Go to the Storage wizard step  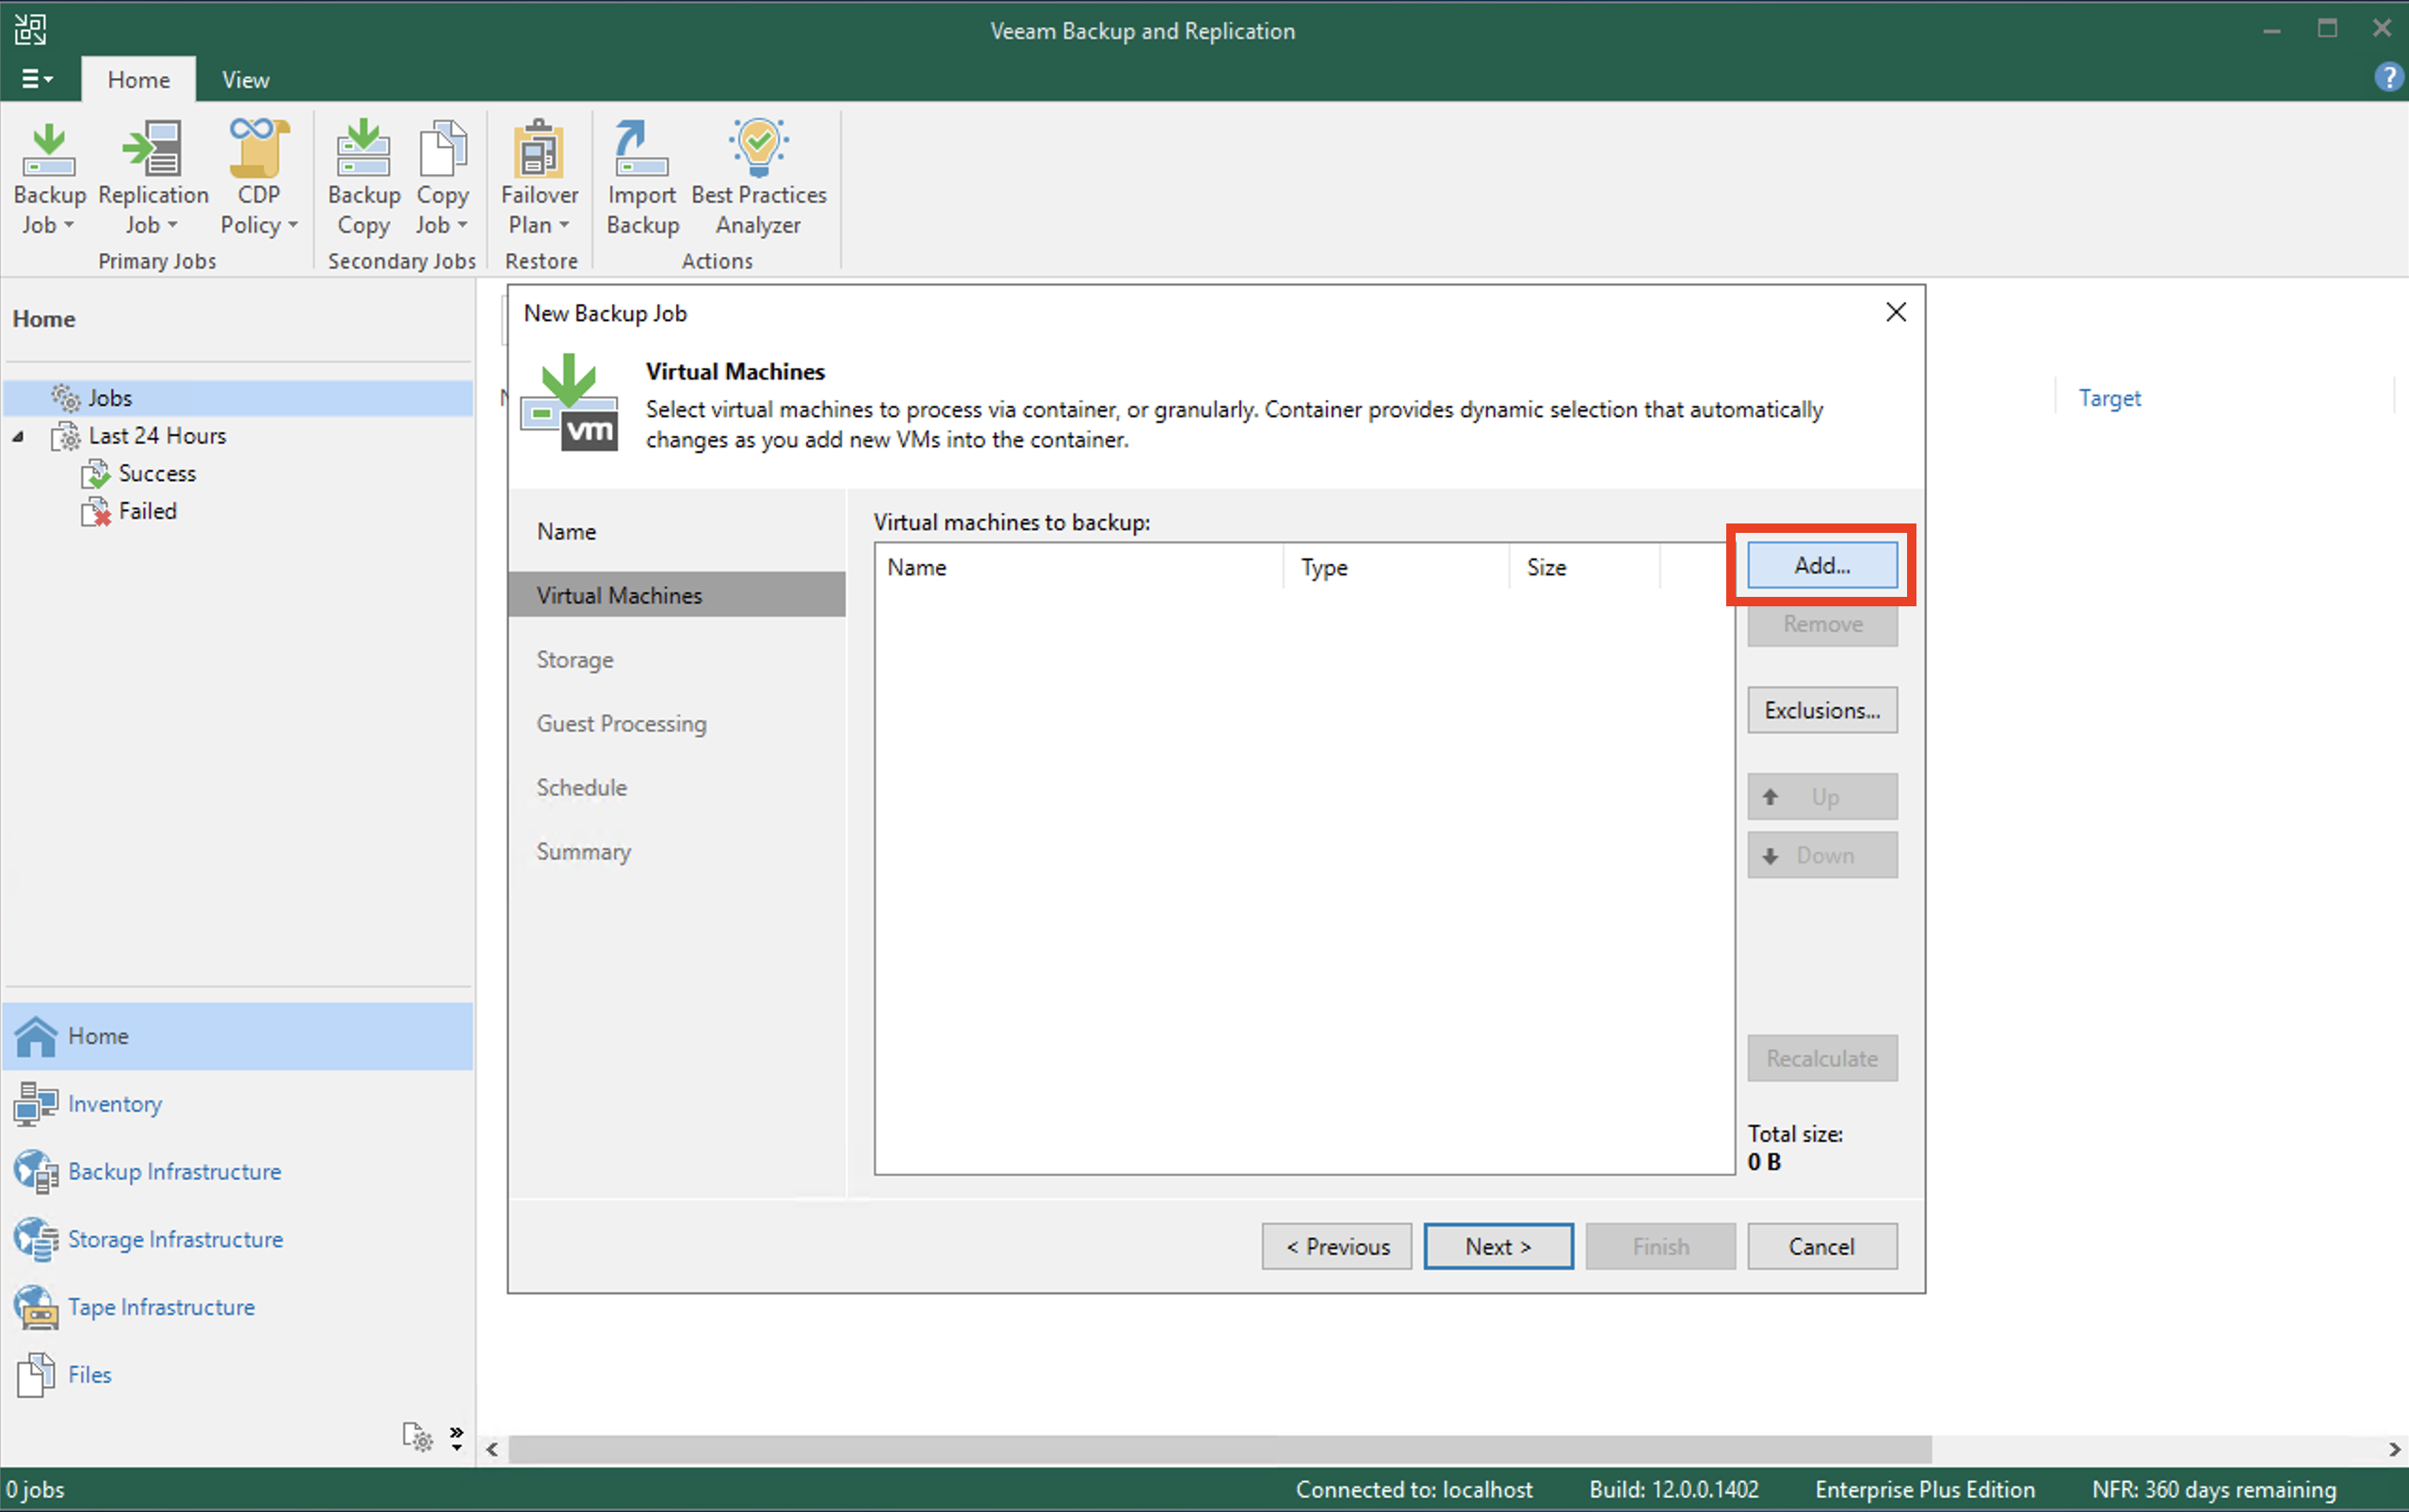[575, 660]
